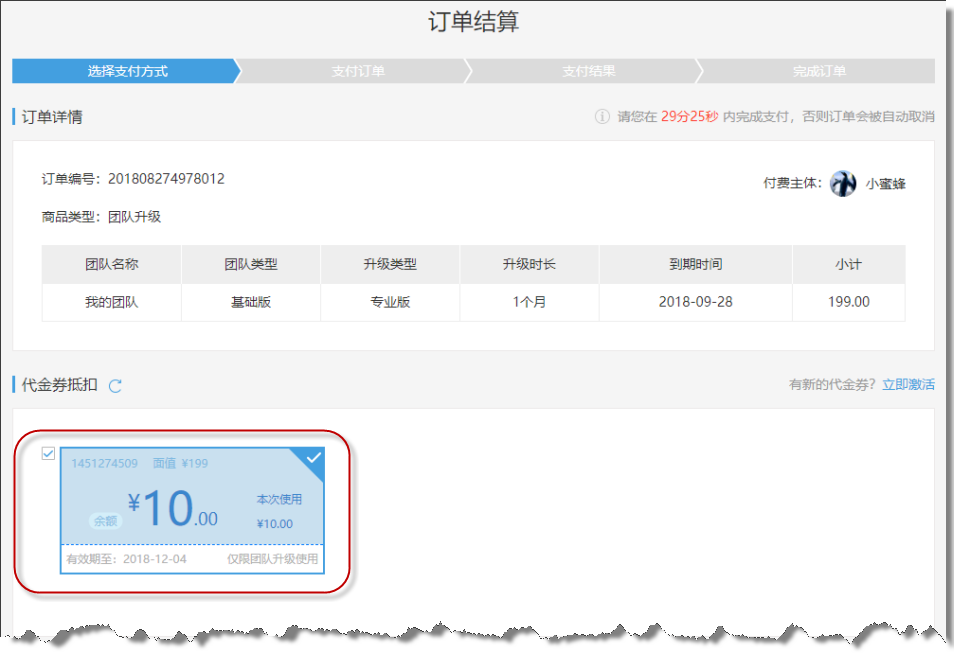Click order number 201808274978012
The height and width of the screenshot is (653, 954).
[166, 179]
